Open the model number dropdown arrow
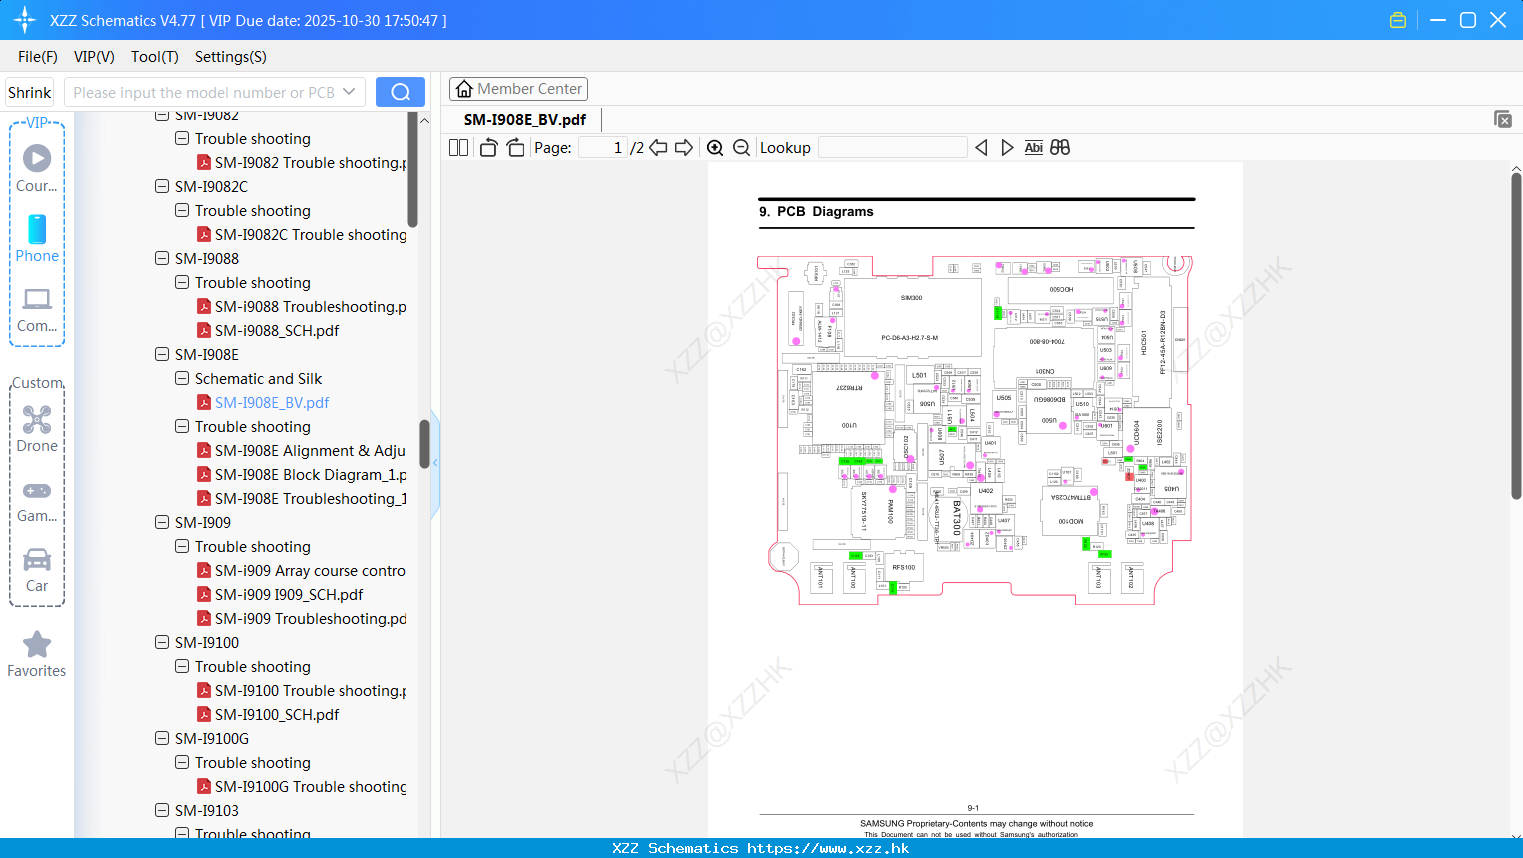 pyautogui.click(x=349, y=92)
